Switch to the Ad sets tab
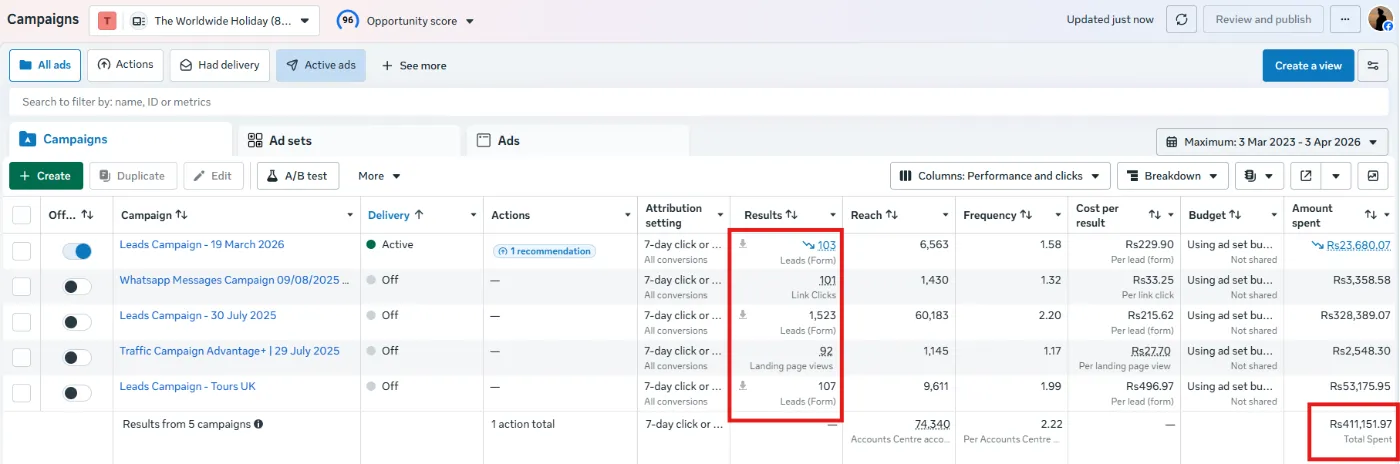Screen dimensions: 1400x464 point(348,141)
